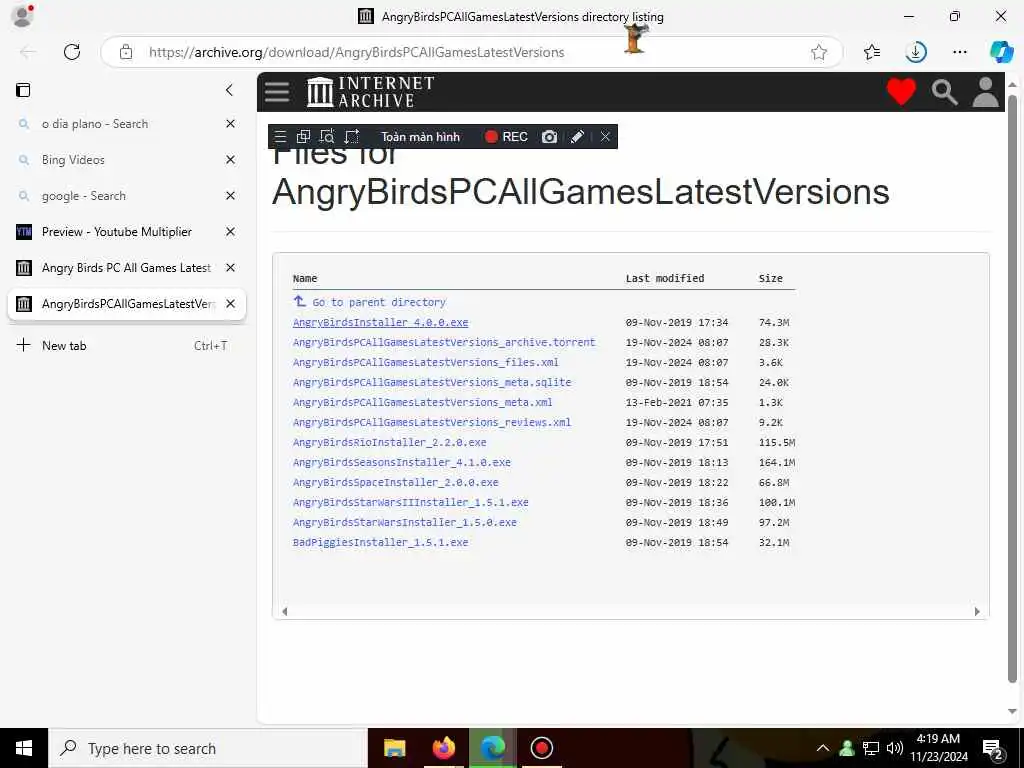
Task: Download AngryBirdsStarWarsInstaller_1.5.0.exe
Action: coord(404,522)
